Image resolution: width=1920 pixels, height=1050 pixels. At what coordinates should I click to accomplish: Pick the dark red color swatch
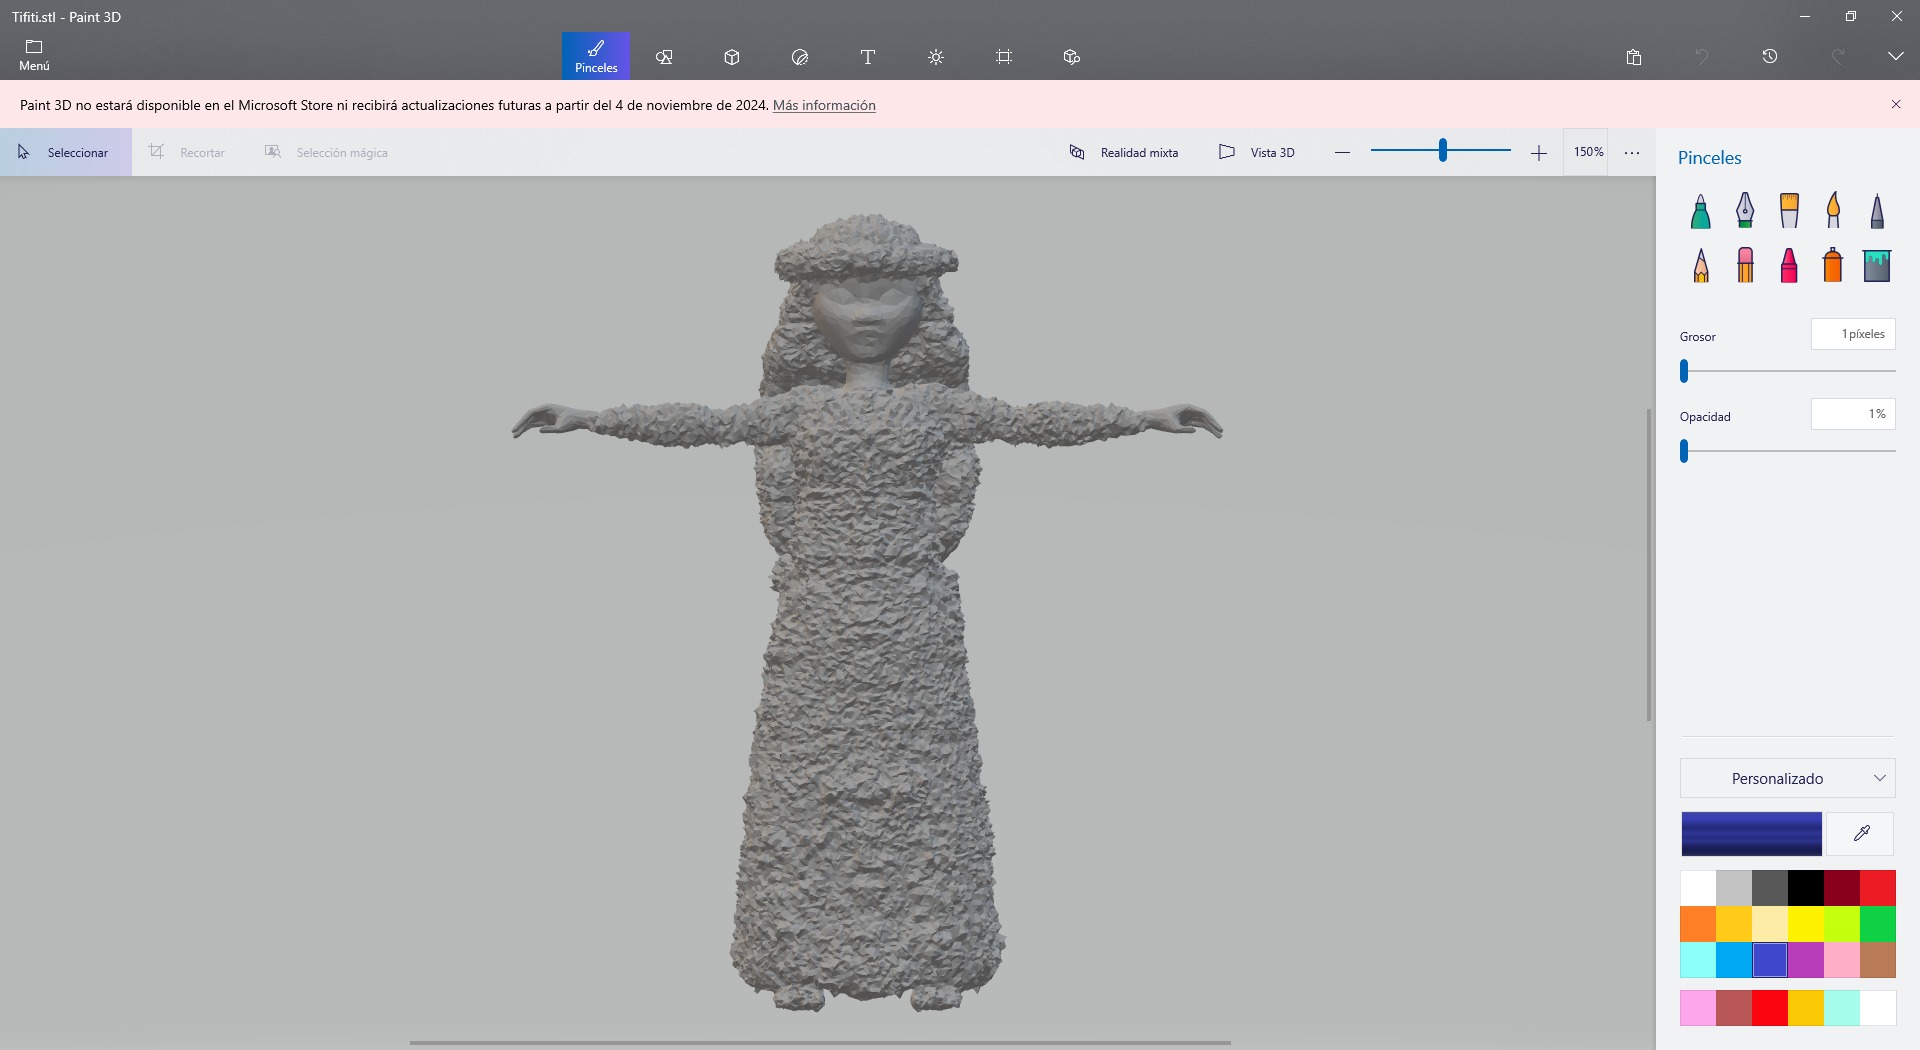coord(1842,888)
